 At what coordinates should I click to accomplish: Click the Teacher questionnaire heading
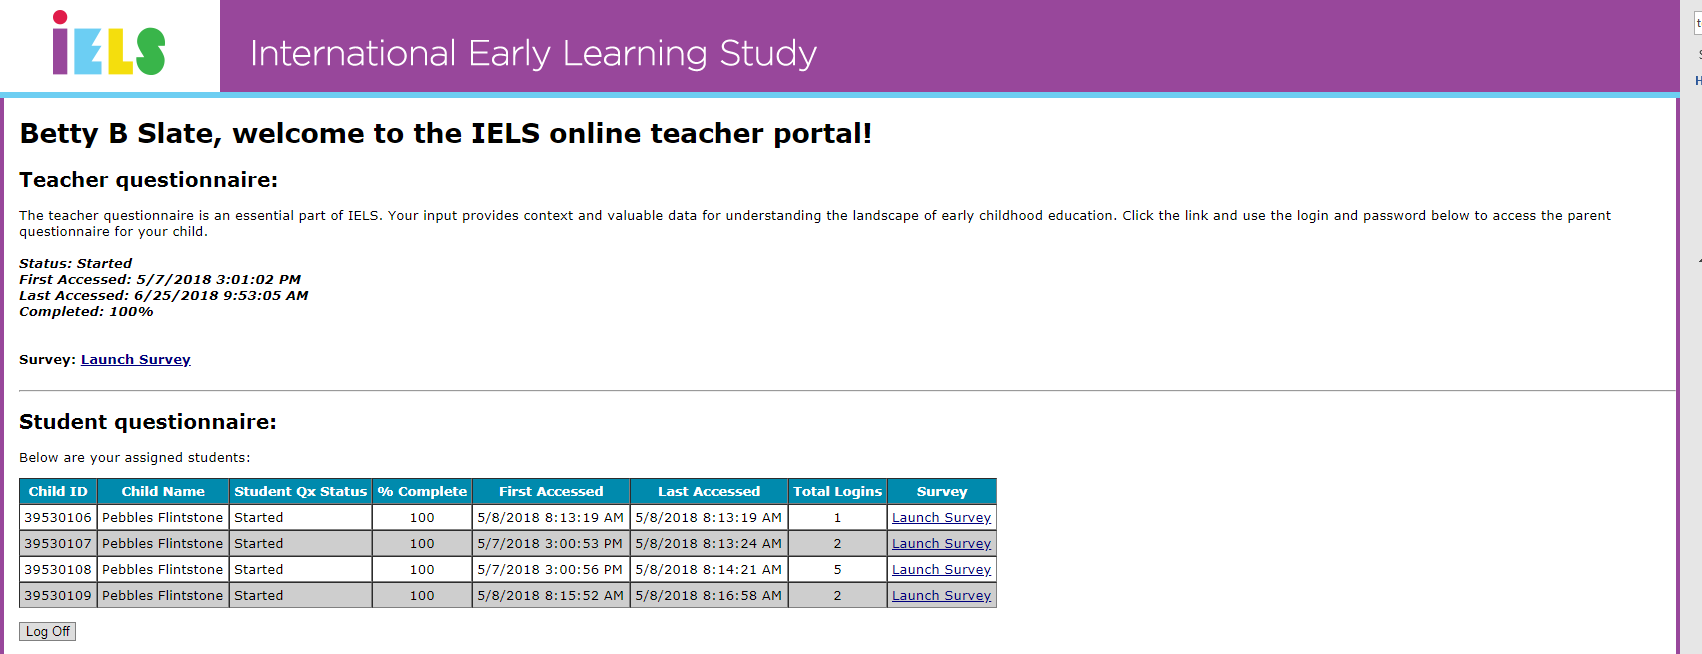point(148,180)
